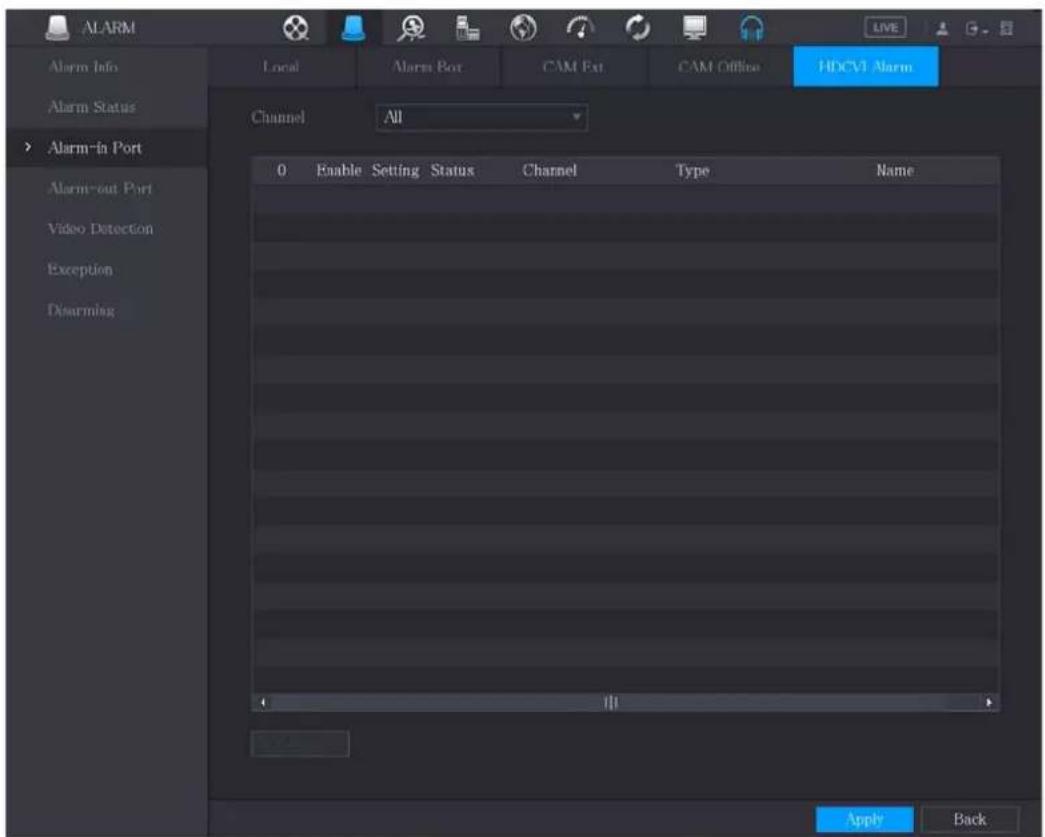Click the user account icon
1045x837 pixels.
[x=942, y=29]
